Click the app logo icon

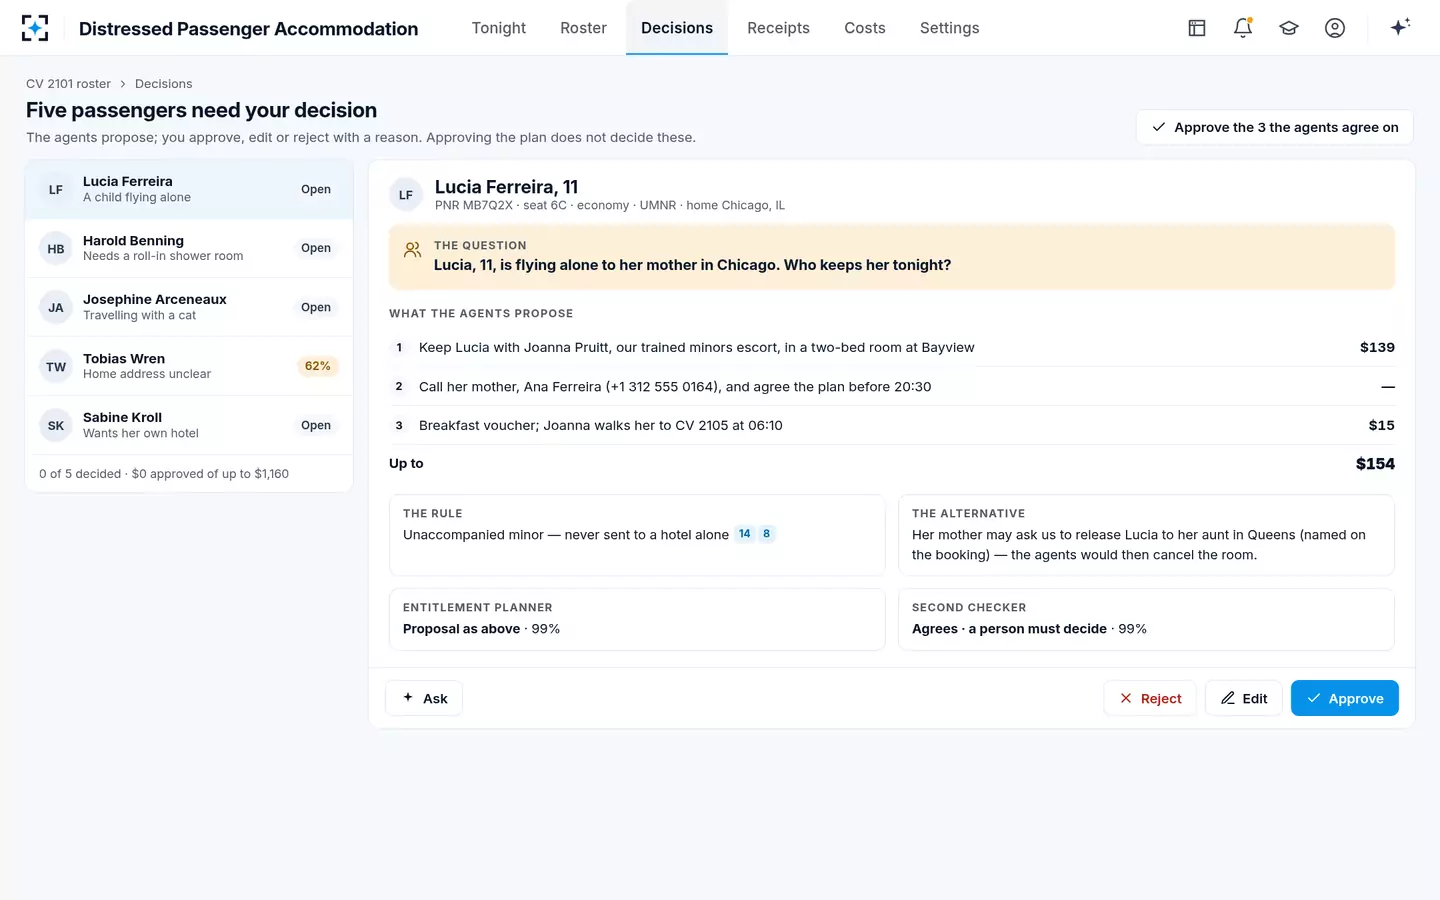click(35, 28)
